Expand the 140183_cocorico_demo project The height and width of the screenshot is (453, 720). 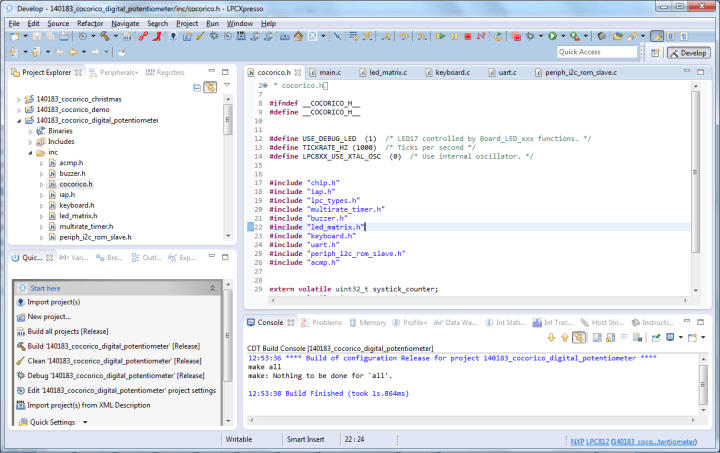(19, 110)
